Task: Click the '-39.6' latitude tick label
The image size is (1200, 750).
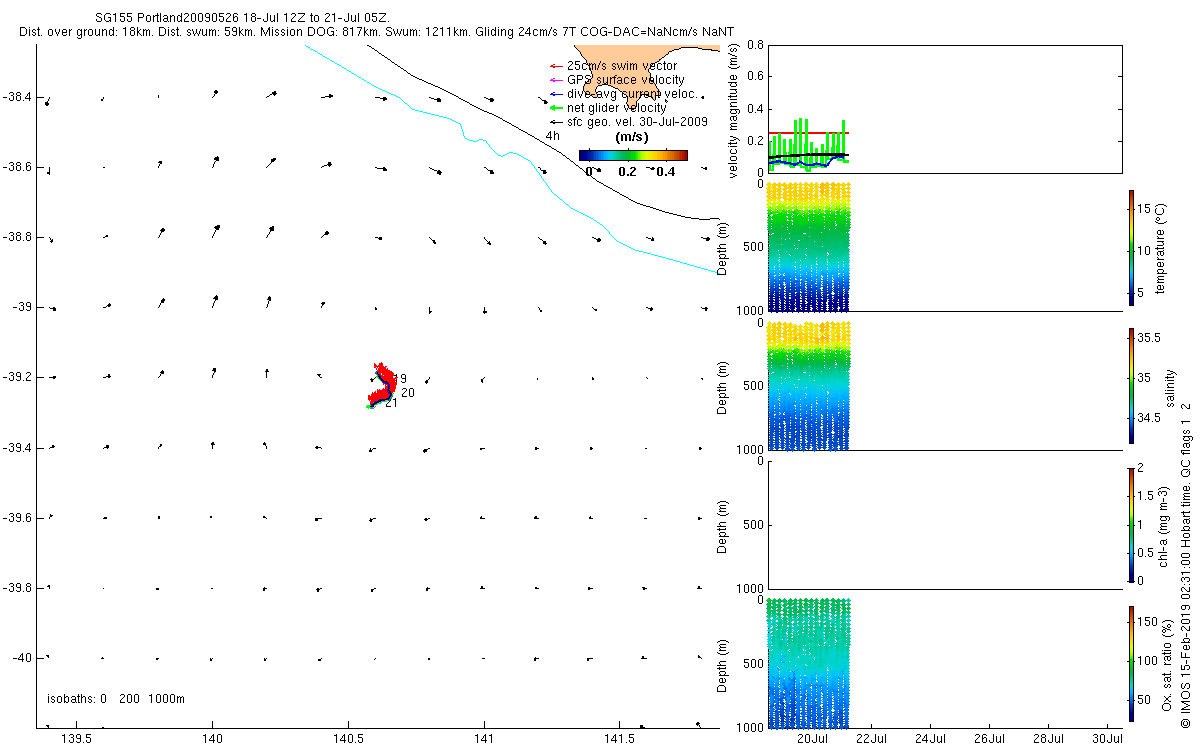Action: coord(18,517)
